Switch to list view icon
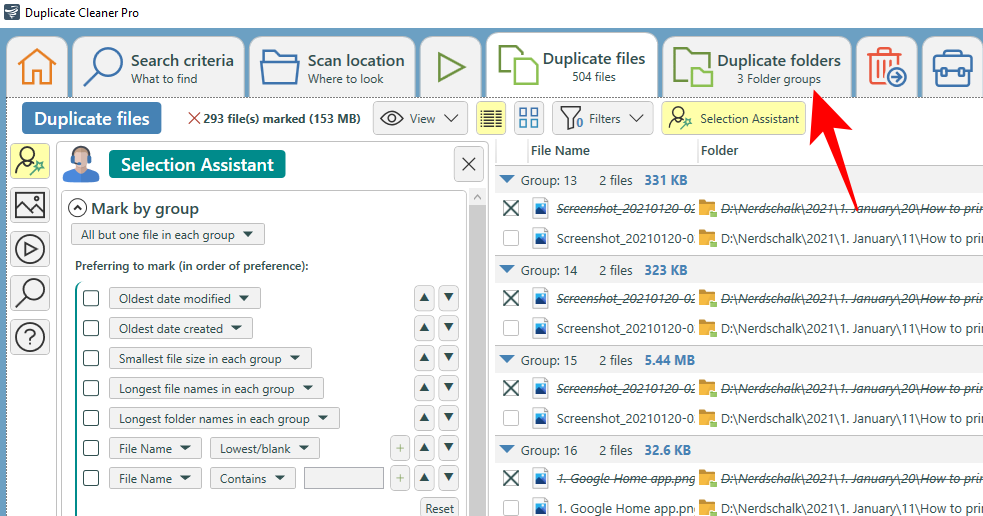This screenshot has width=983, height=516. (x=491, y=118)
